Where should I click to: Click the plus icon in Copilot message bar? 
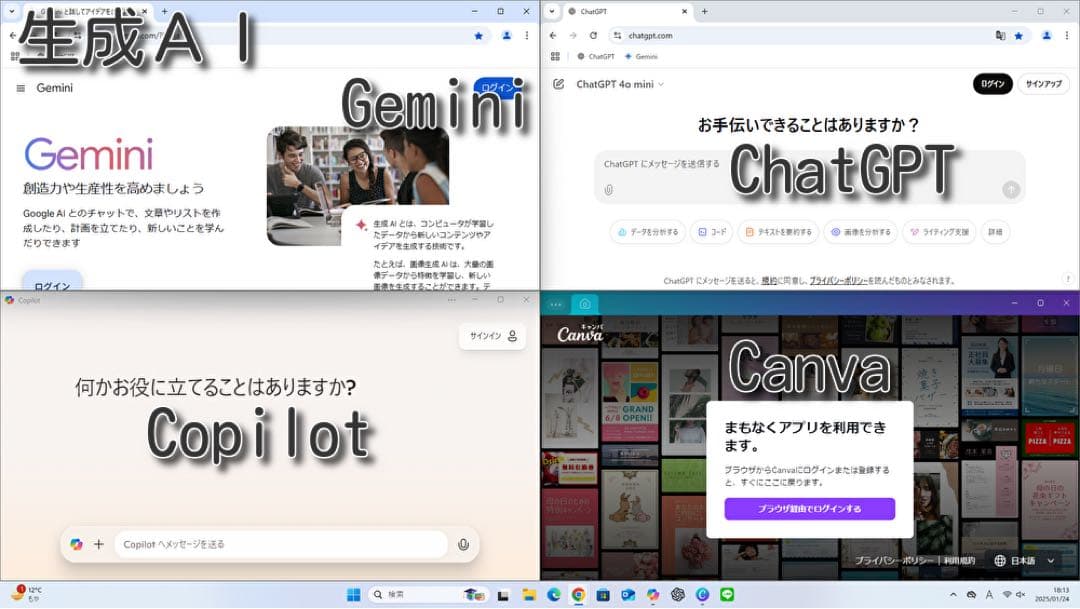coord(100,544)
